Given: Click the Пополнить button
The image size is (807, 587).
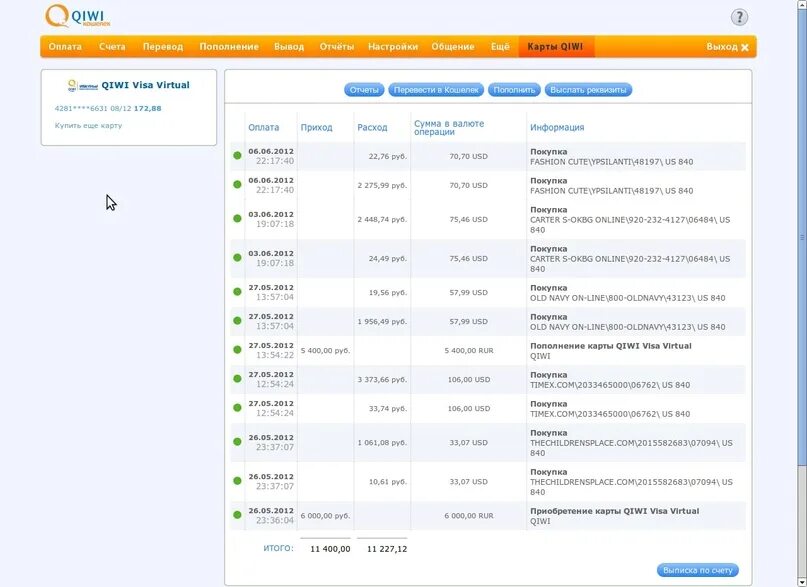Looking at the screenshot, I should (514, 90).
